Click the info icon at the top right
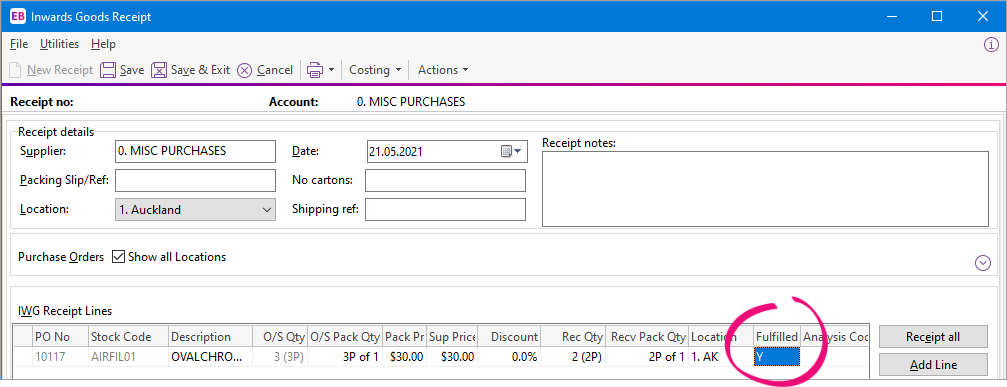The width and height of the screenshot is (1007, 387). [992, 44]
